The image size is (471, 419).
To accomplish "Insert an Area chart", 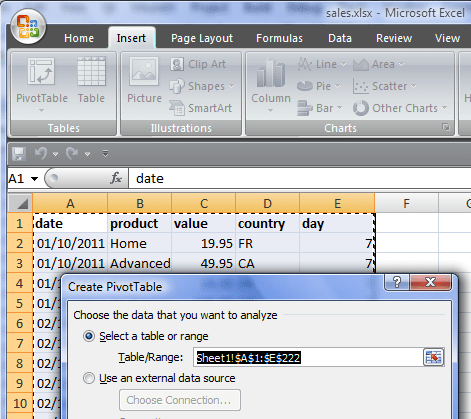I will pos(379,64).
